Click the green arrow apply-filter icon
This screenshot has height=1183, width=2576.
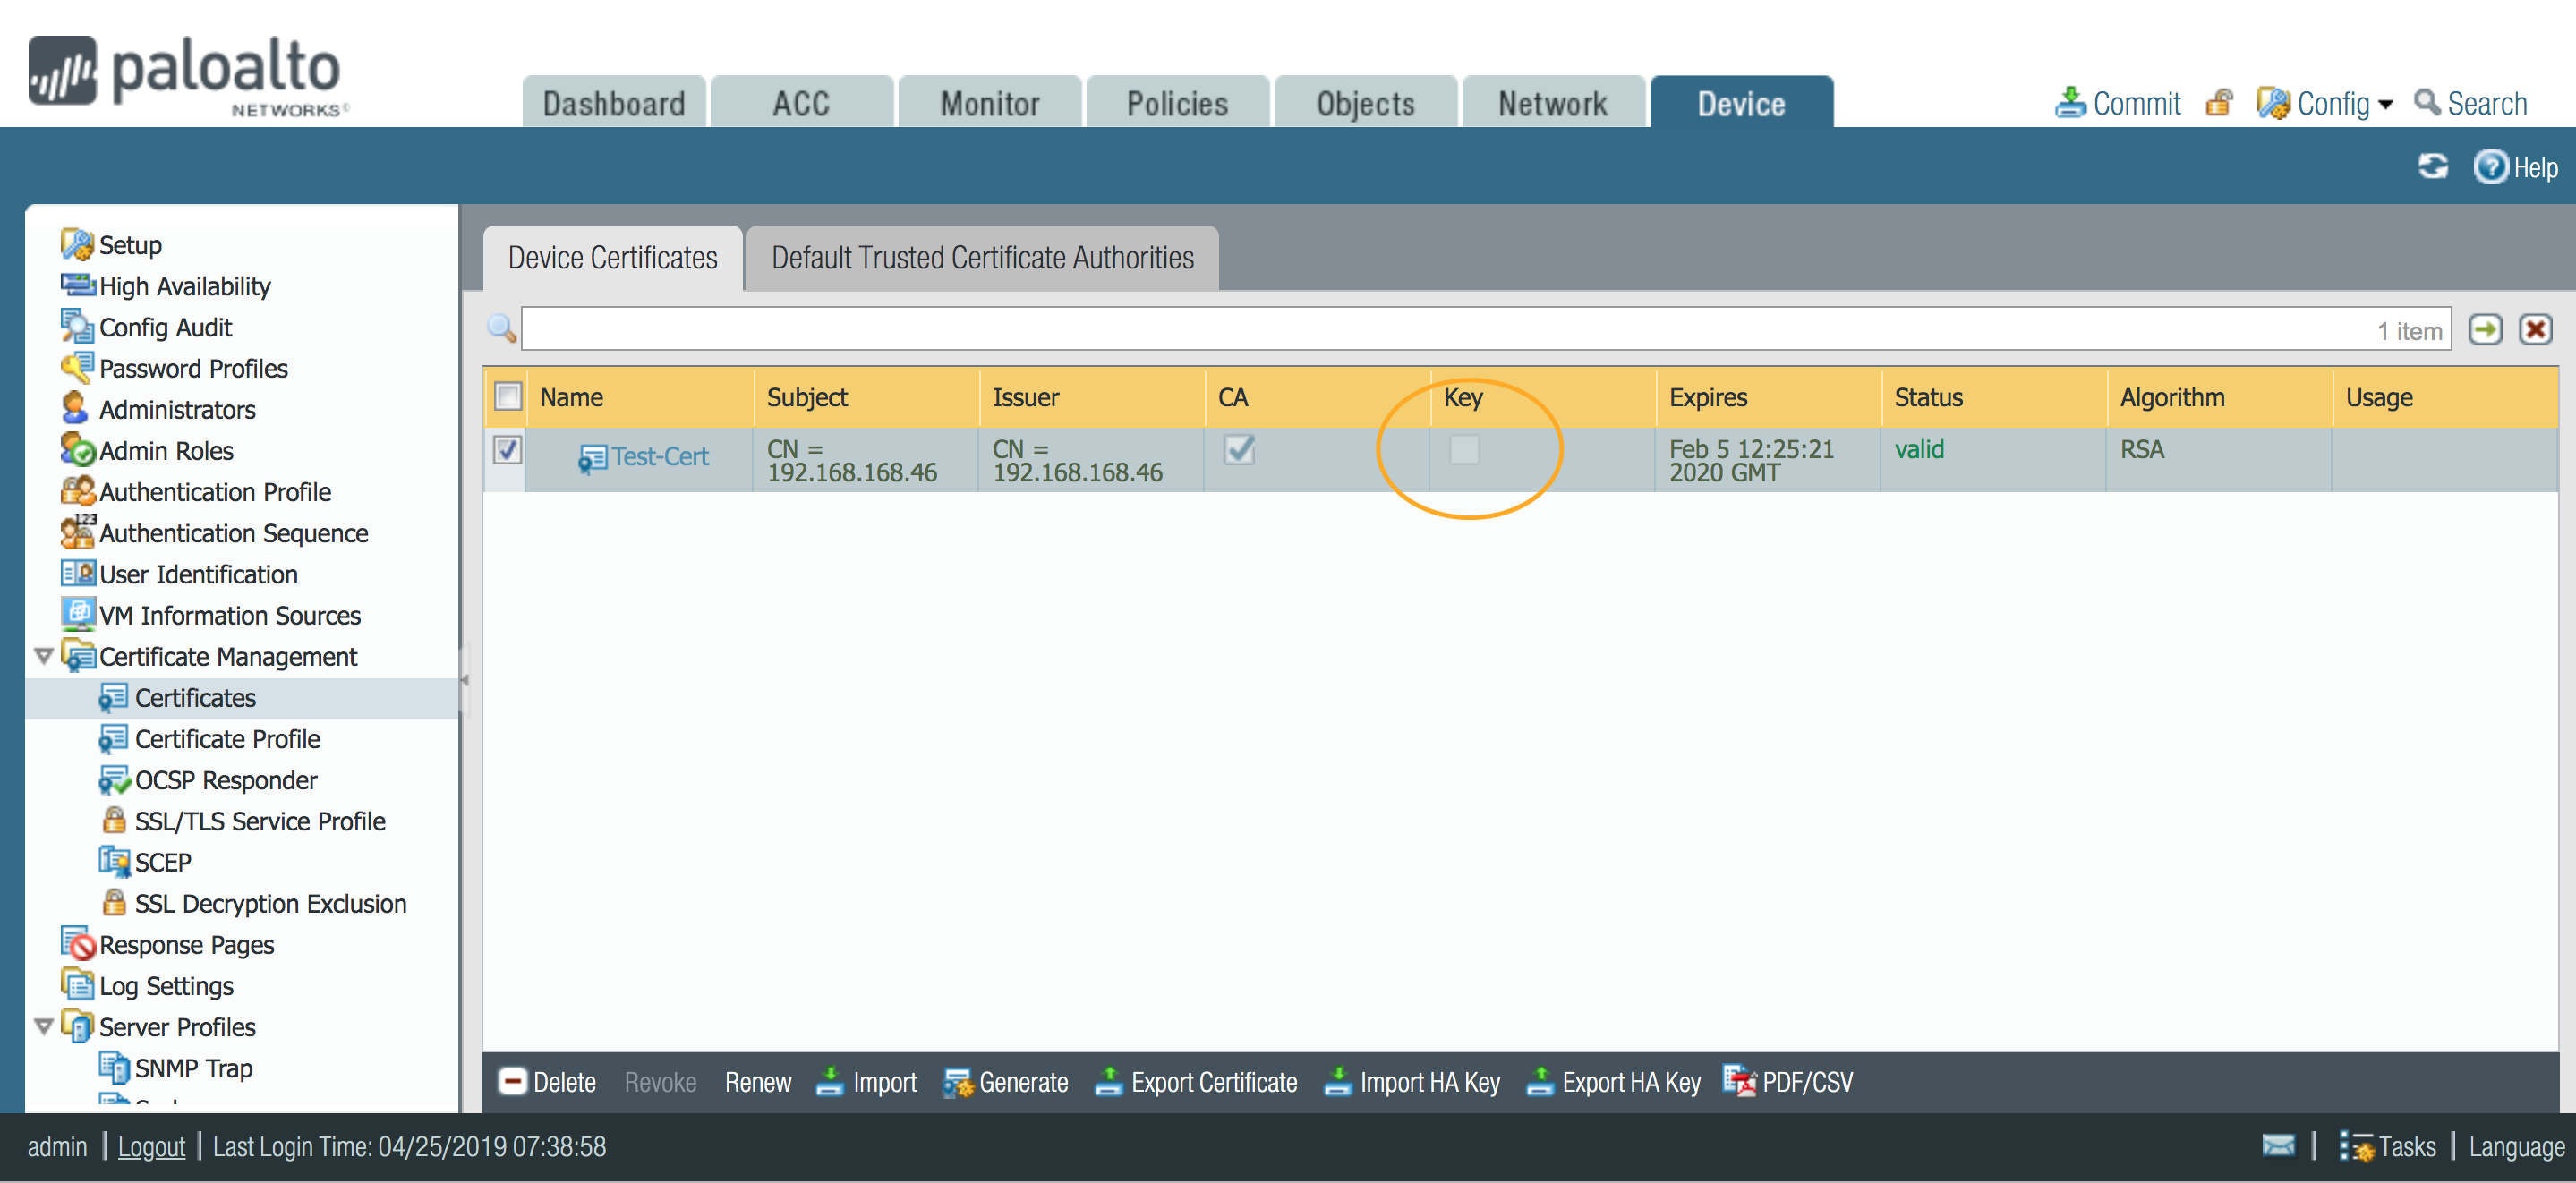coord(2485,330)
